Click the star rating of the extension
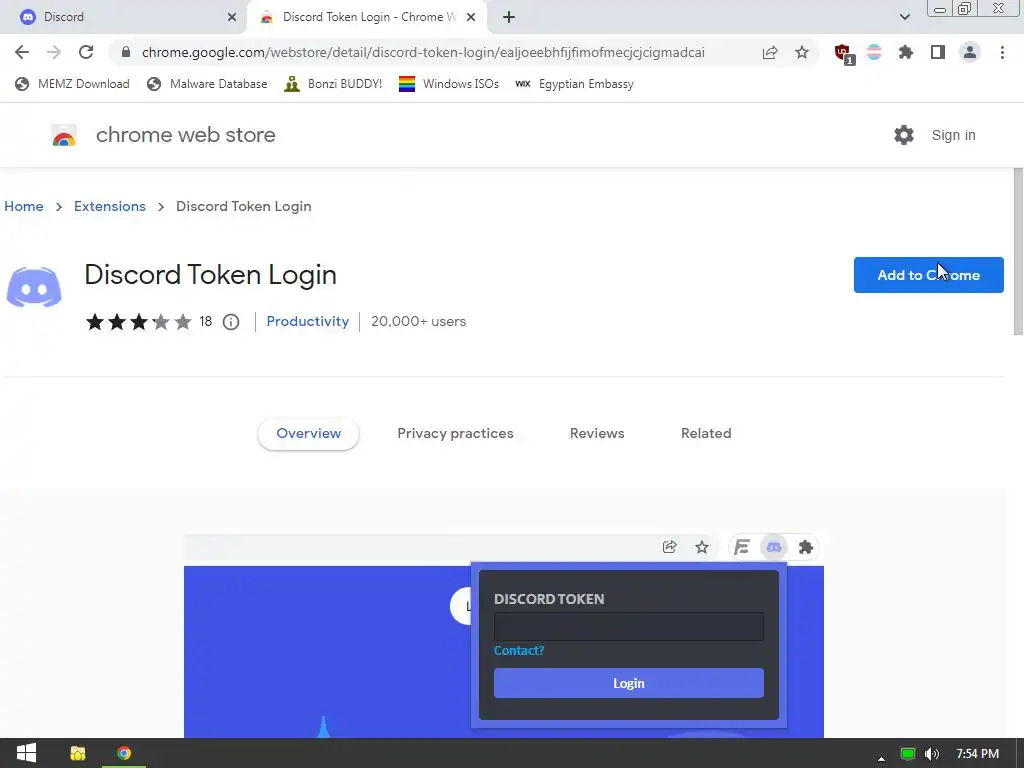This screenshot has width=1024, height=768. 138,322
